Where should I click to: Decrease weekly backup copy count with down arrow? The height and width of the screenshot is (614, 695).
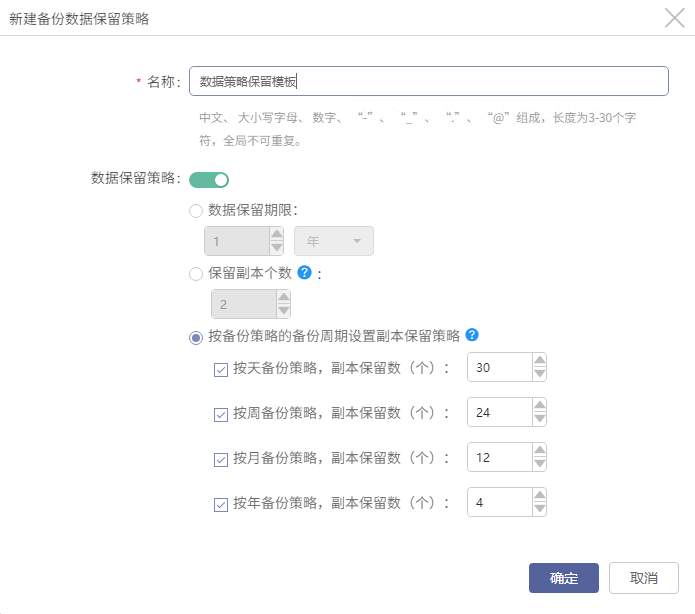coord(539,419)
